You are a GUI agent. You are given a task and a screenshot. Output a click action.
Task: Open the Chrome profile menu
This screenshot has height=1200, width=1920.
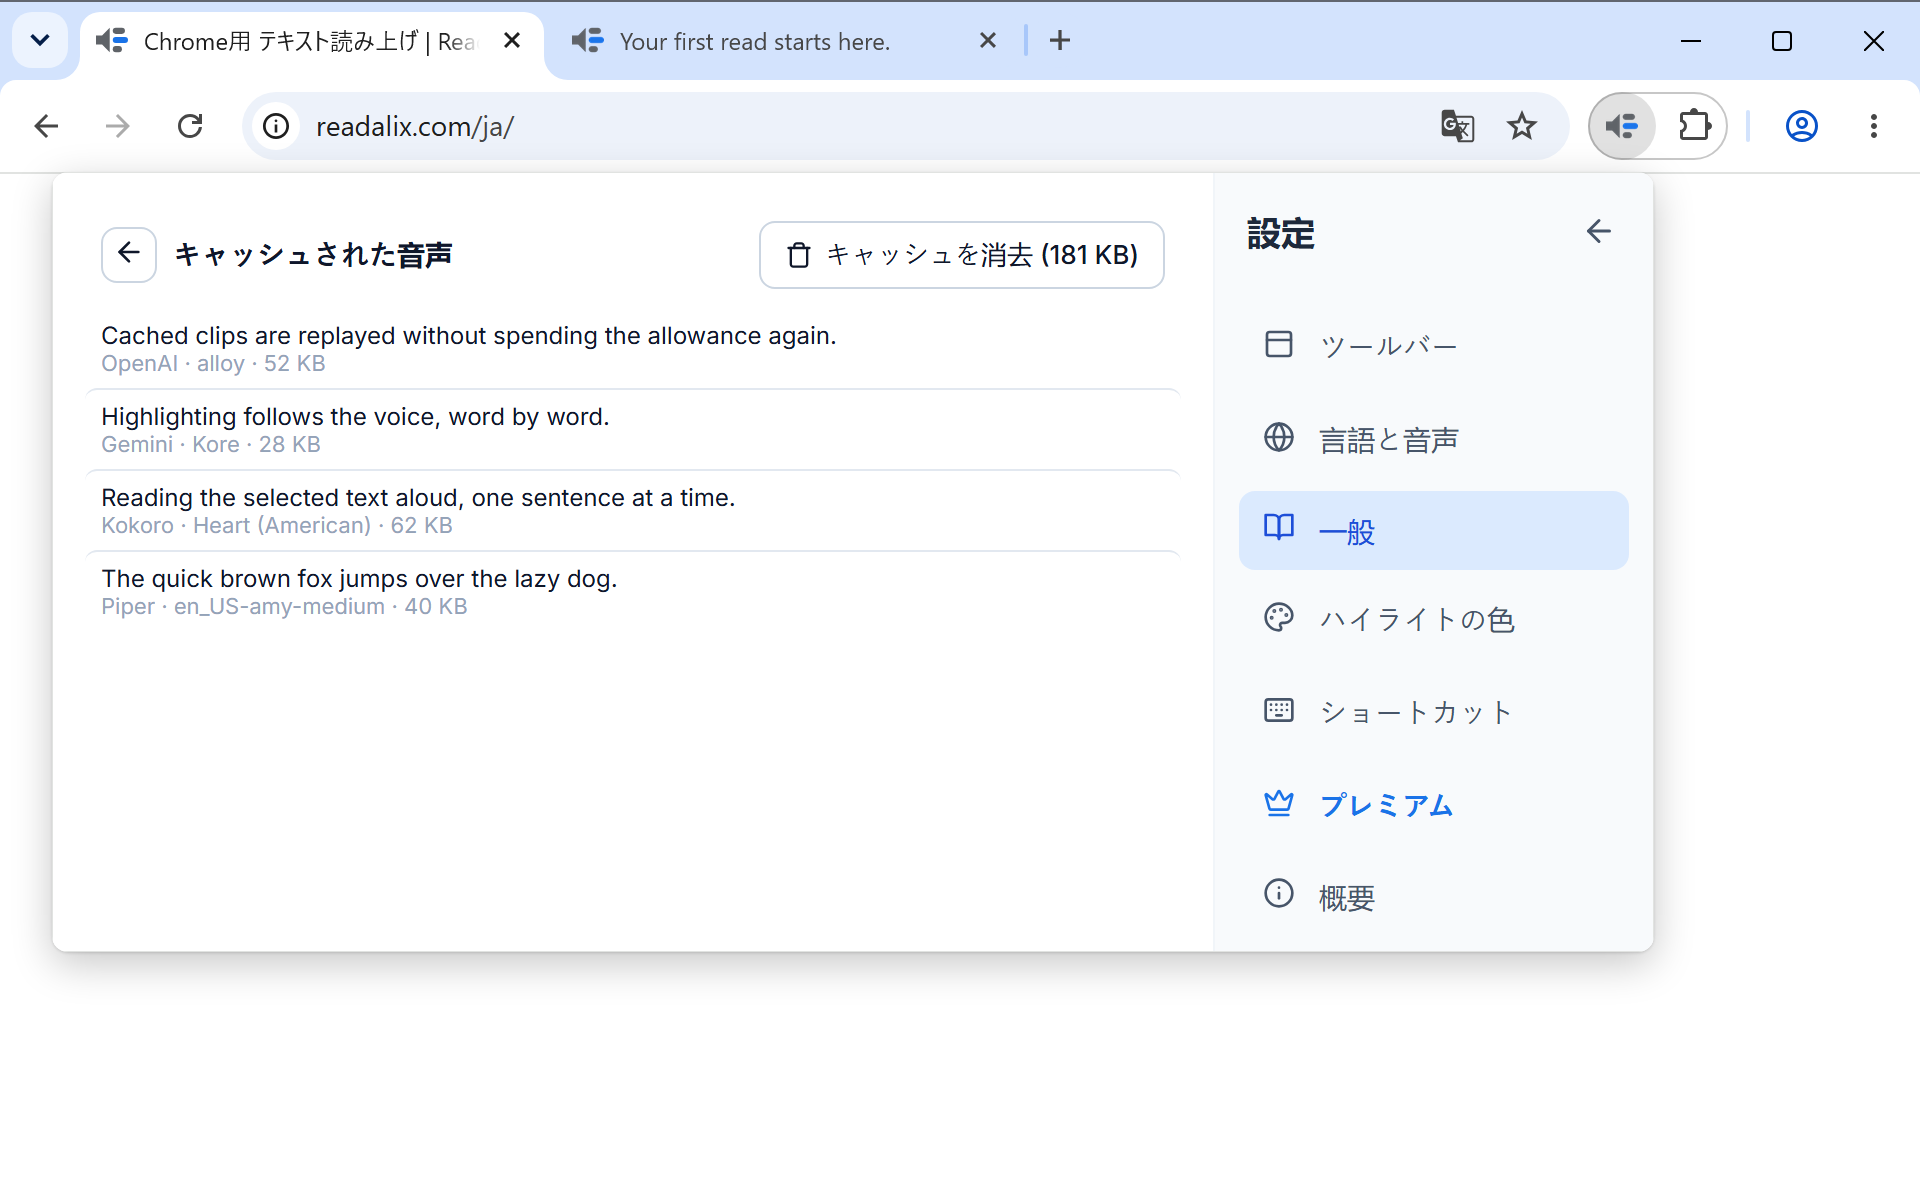(1801, 126)
